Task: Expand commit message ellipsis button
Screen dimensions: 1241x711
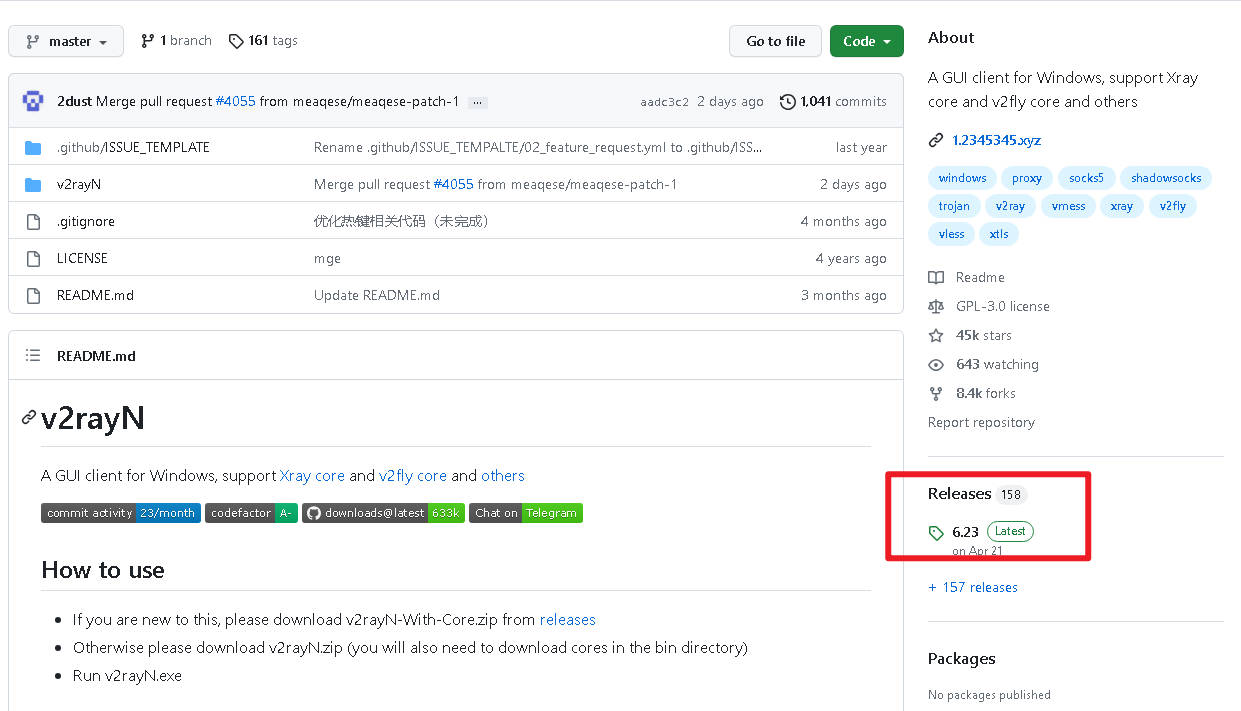Action: click(x=477, y=102)
